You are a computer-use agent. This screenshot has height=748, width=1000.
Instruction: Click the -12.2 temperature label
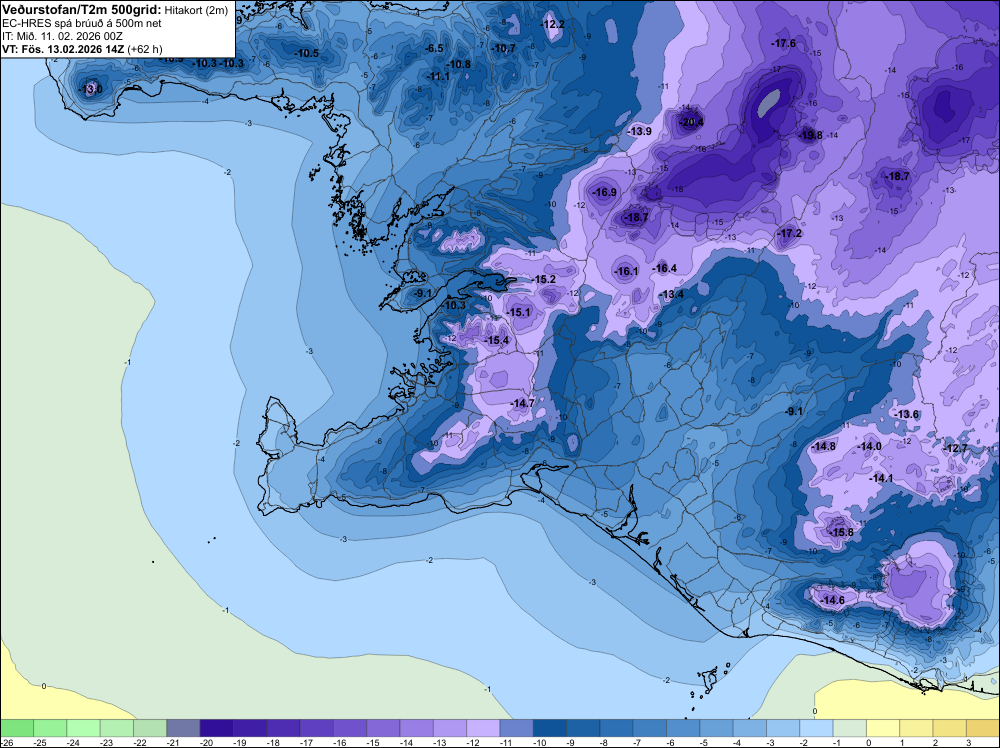pos(553,24)
